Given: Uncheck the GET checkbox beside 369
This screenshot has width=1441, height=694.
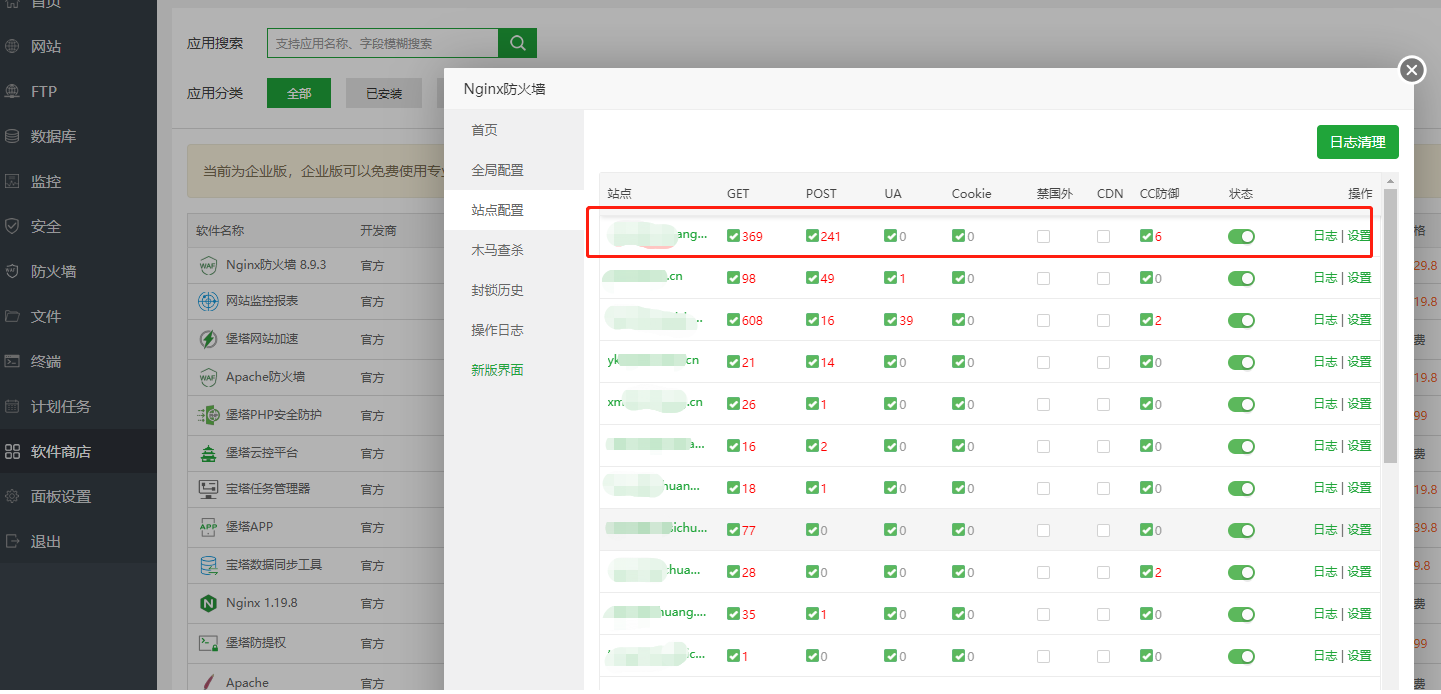Looking at the screenshot, I should pos(733,236).
